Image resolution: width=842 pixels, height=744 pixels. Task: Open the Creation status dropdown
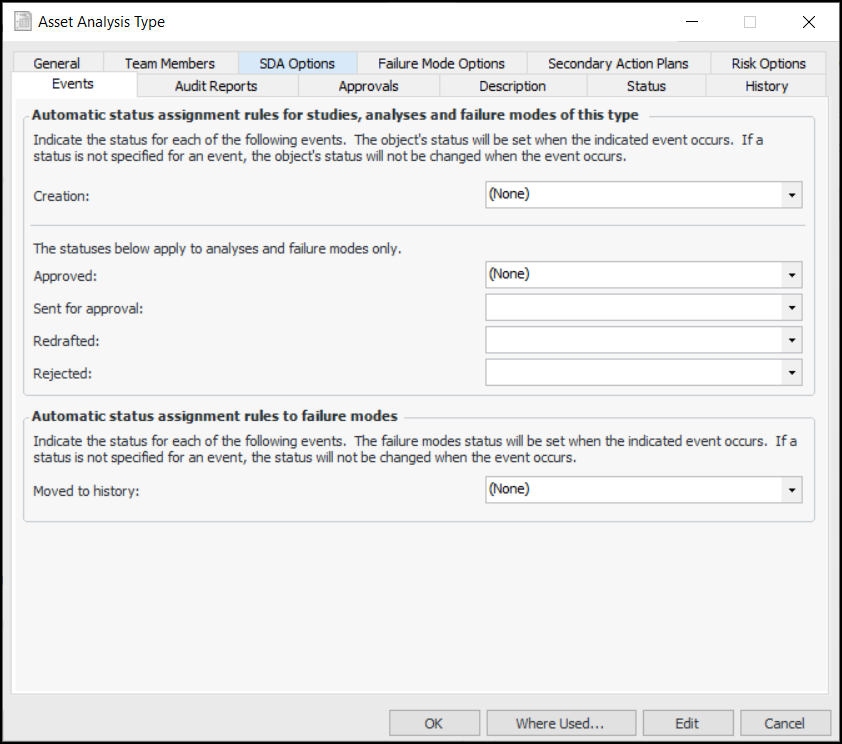coord(792,195)
